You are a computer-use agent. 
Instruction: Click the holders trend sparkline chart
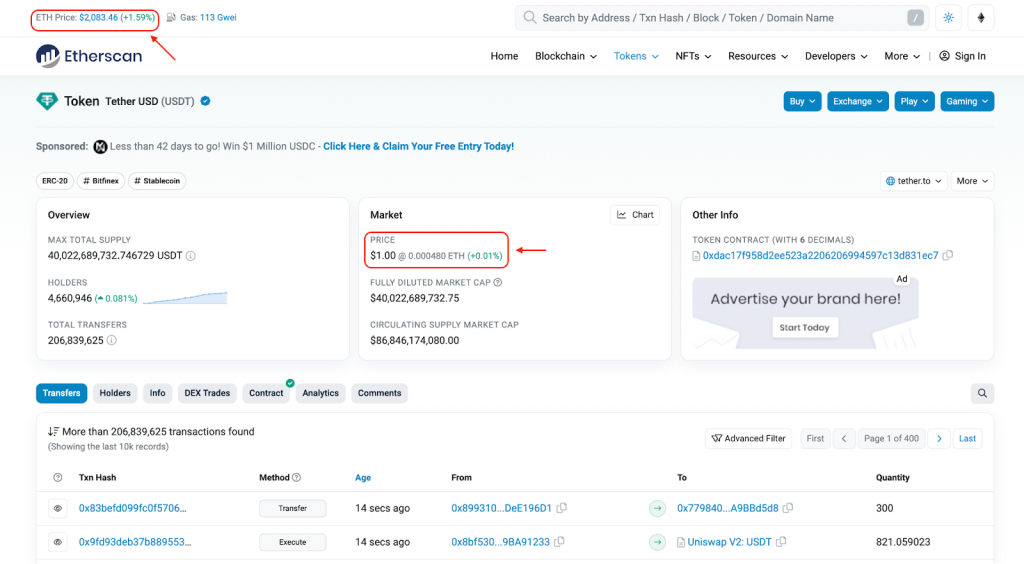[185, 298]
